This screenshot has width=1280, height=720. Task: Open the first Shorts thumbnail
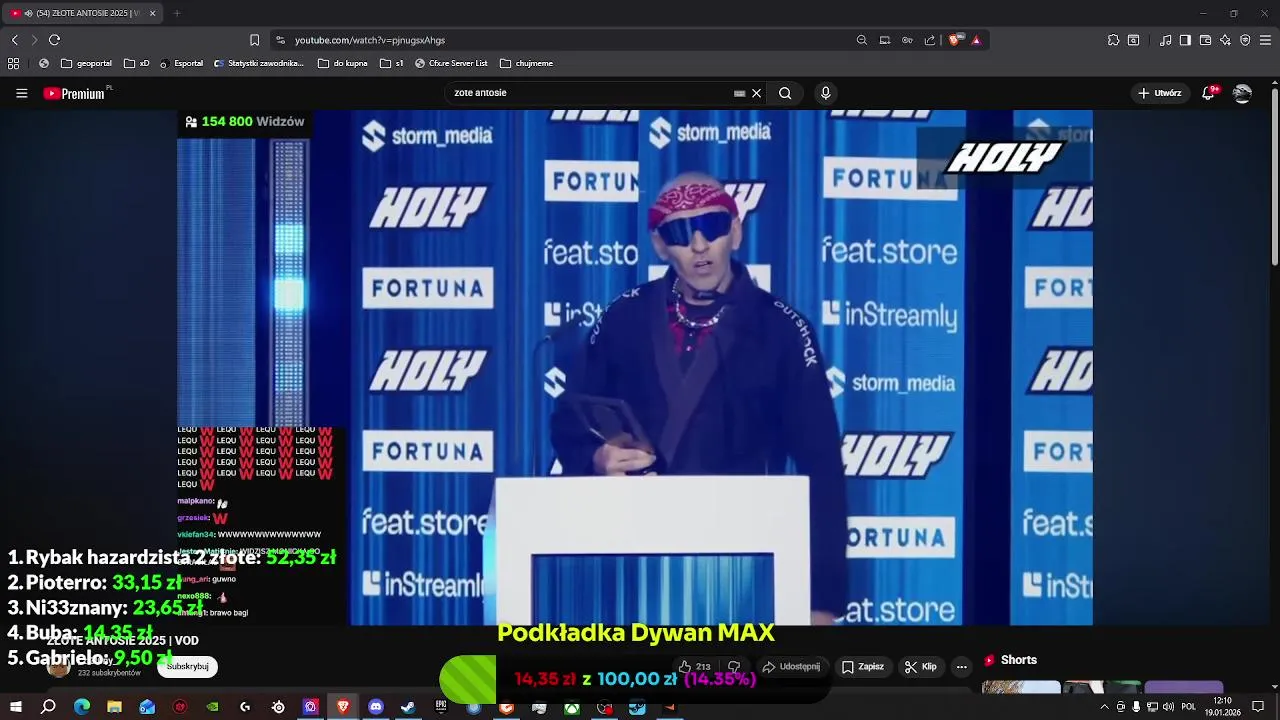coord(1021,687)
